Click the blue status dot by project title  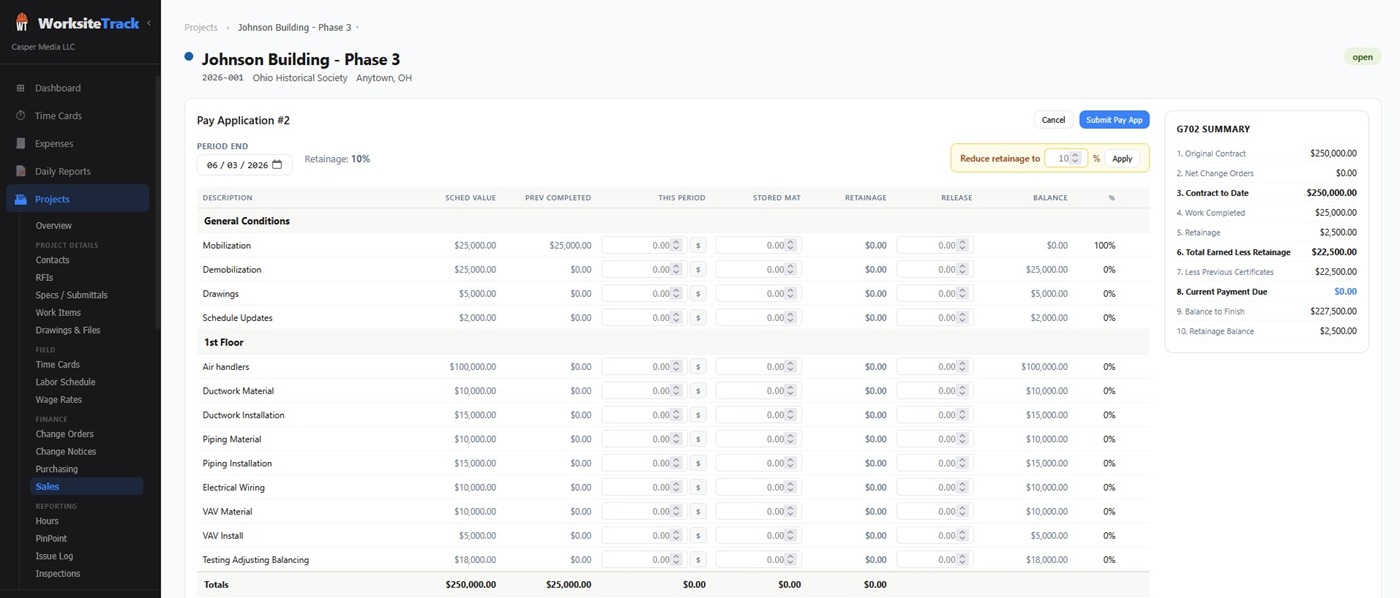point(189,57)
